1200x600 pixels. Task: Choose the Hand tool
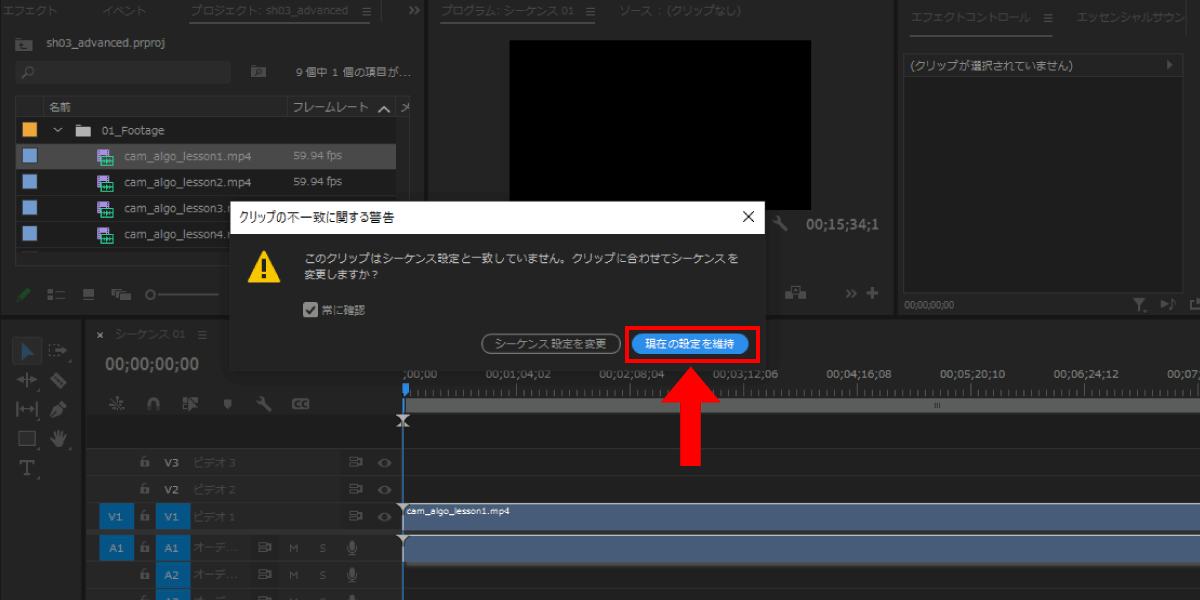[58, 438]
